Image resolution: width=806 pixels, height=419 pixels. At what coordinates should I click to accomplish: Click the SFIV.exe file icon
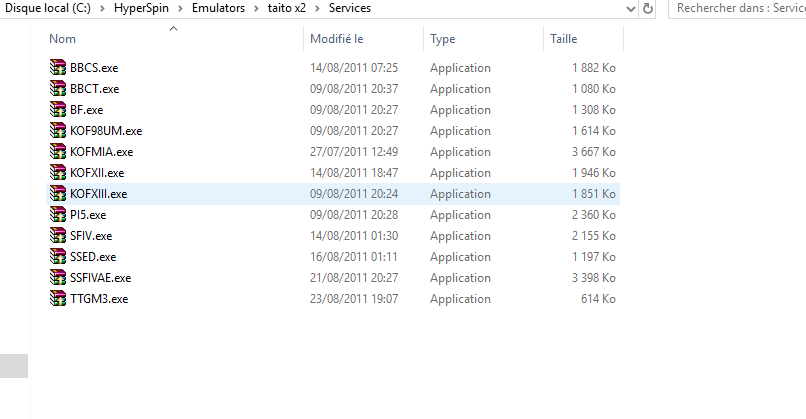[58, 235]
